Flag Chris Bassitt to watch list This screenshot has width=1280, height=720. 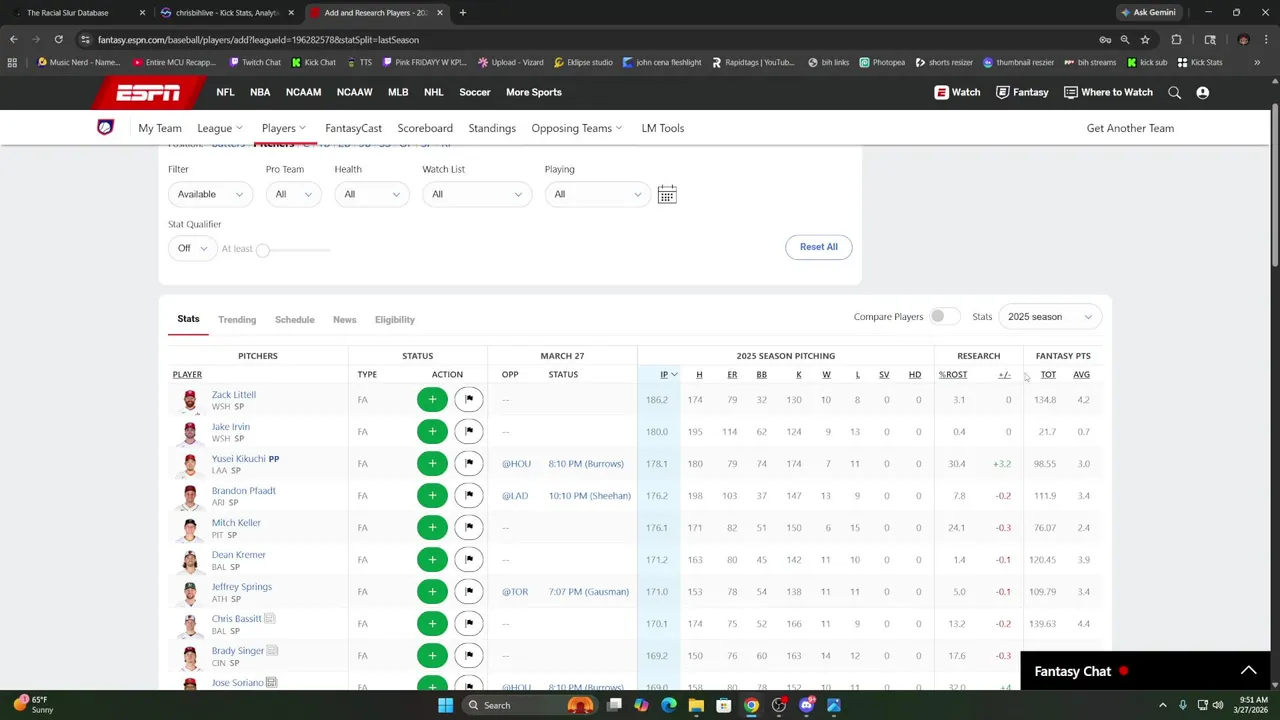(469, 623)
